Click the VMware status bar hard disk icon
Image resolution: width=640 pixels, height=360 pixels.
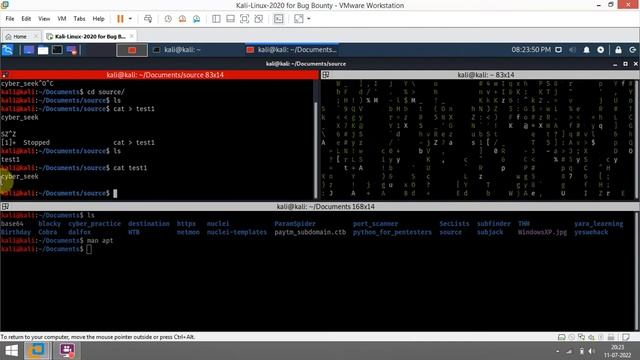coord(562,337)
